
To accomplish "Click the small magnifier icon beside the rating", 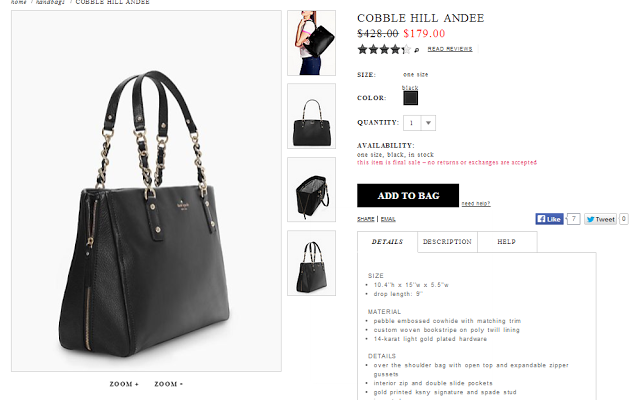I will tap(416, 50).
